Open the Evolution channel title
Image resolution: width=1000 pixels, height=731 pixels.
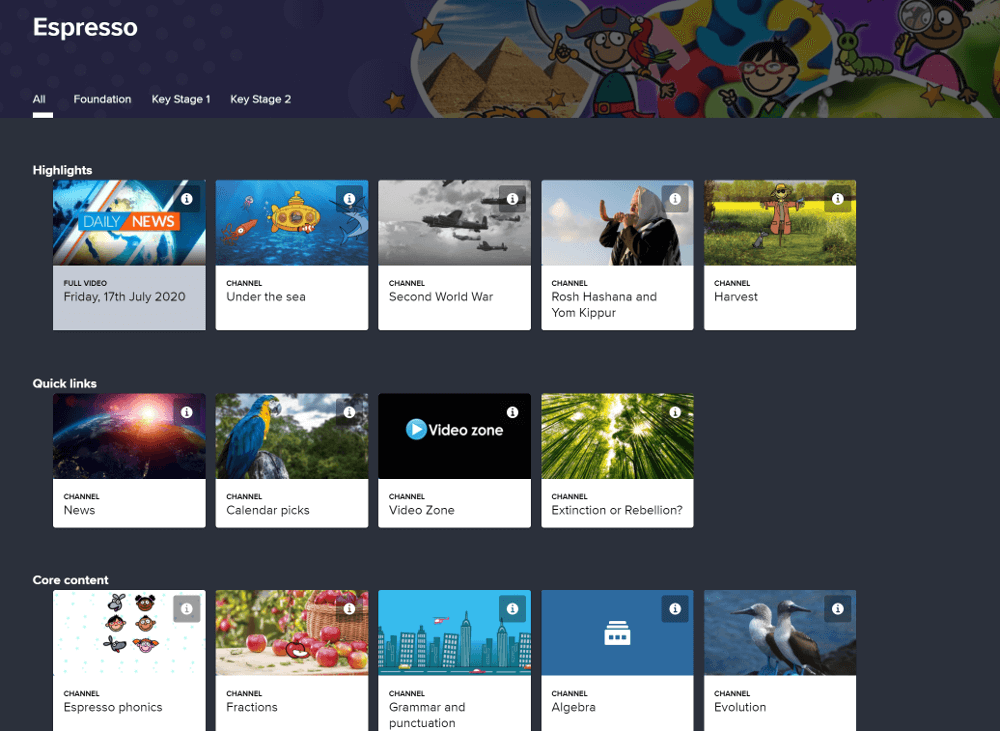tap(740, 707)
